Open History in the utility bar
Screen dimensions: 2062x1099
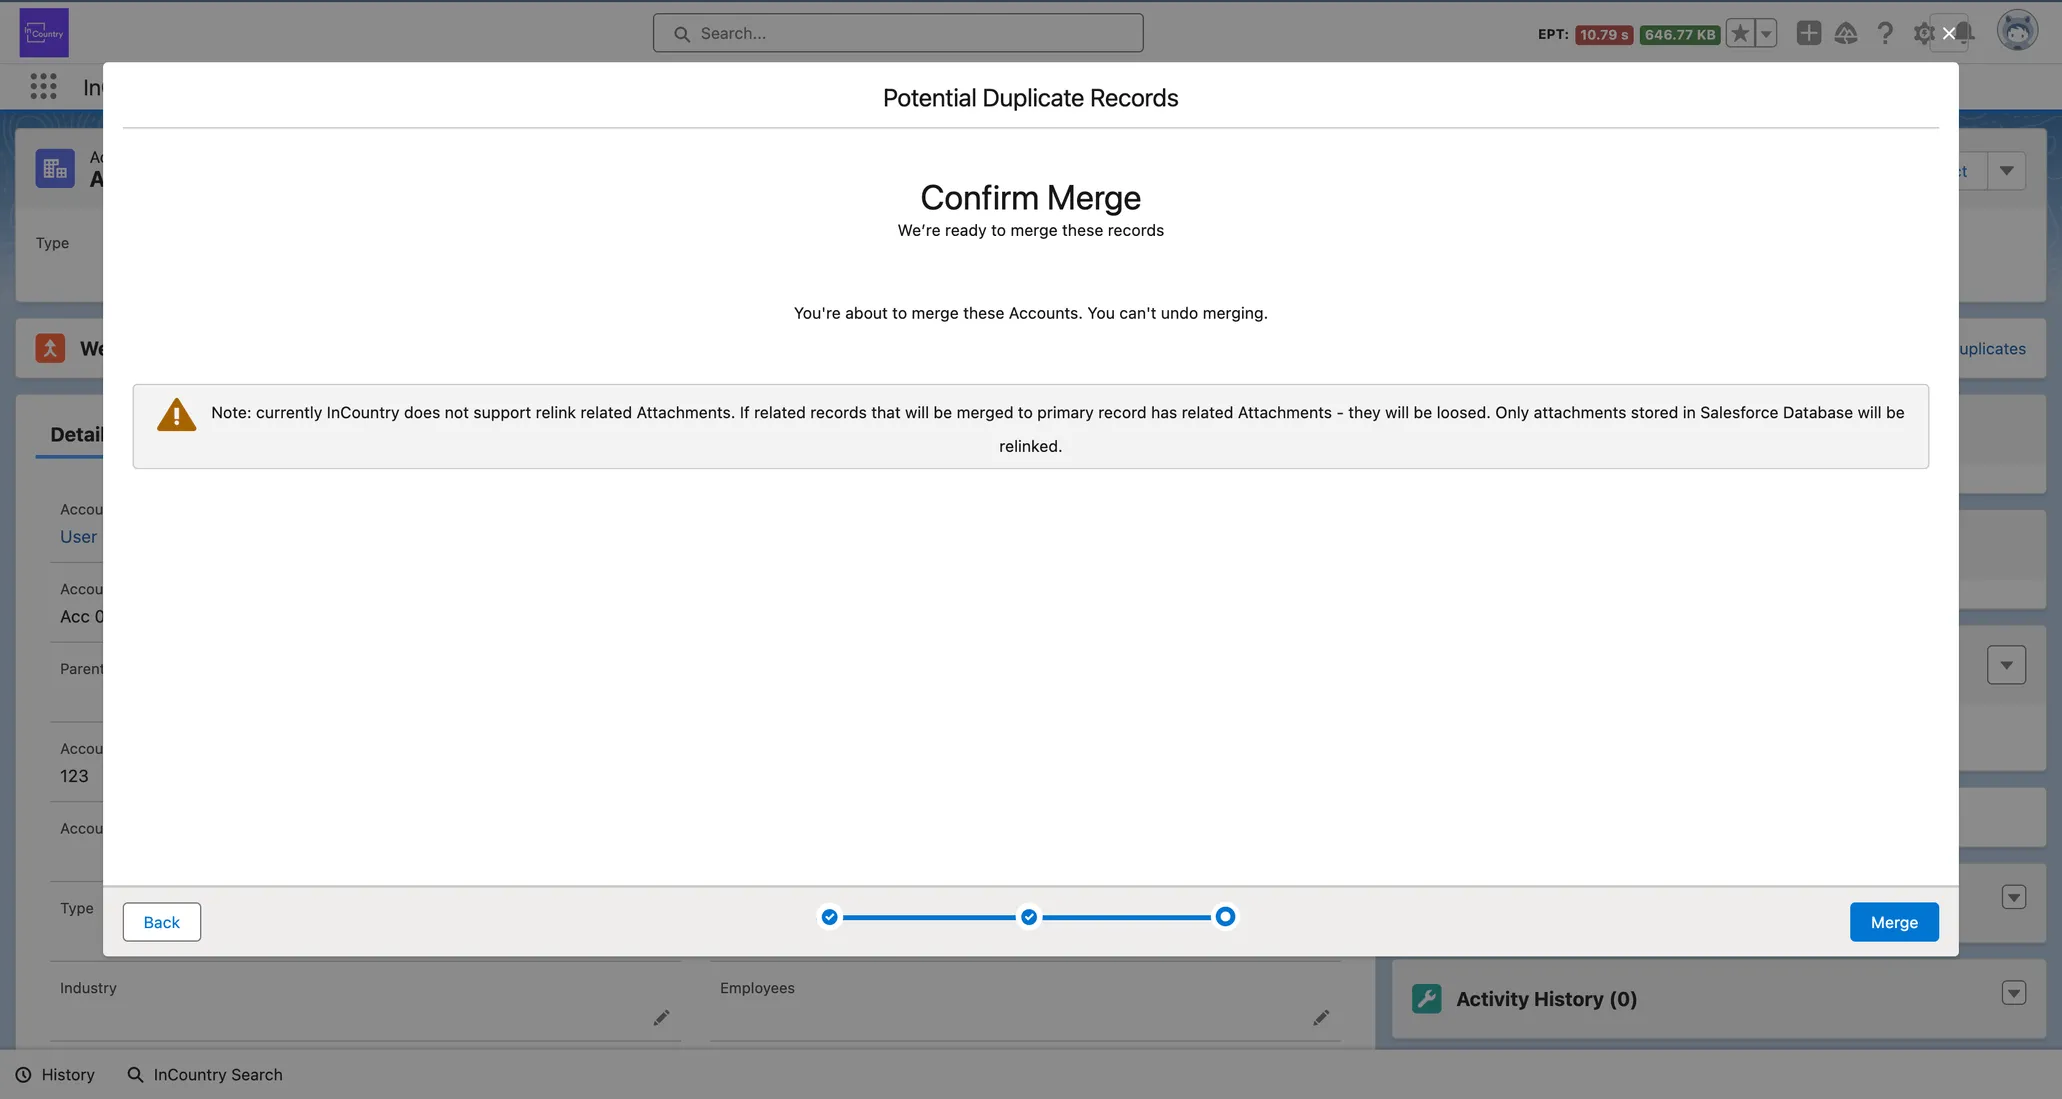pyautogui.click(x=55, y=1075)
